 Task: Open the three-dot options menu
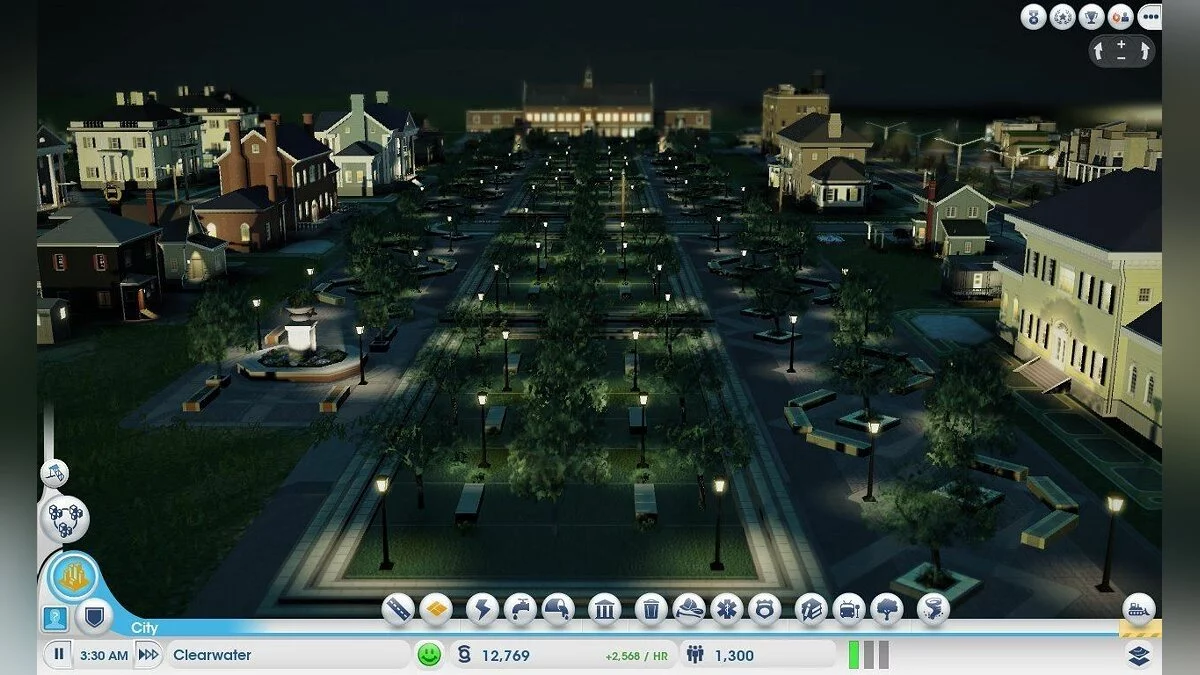click(1149, 16)
